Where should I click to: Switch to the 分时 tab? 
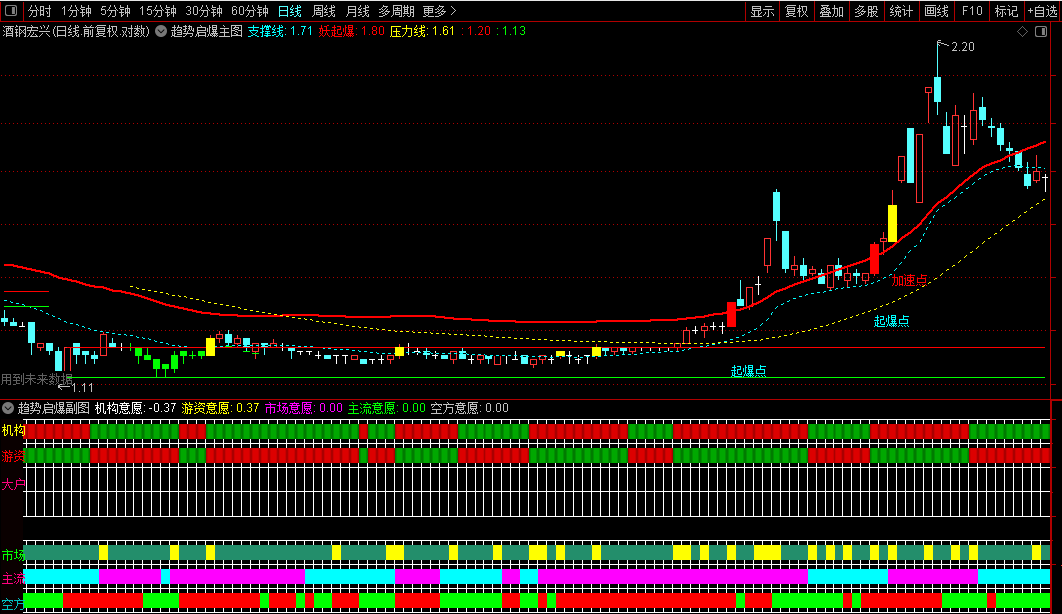tap(39, 12)
